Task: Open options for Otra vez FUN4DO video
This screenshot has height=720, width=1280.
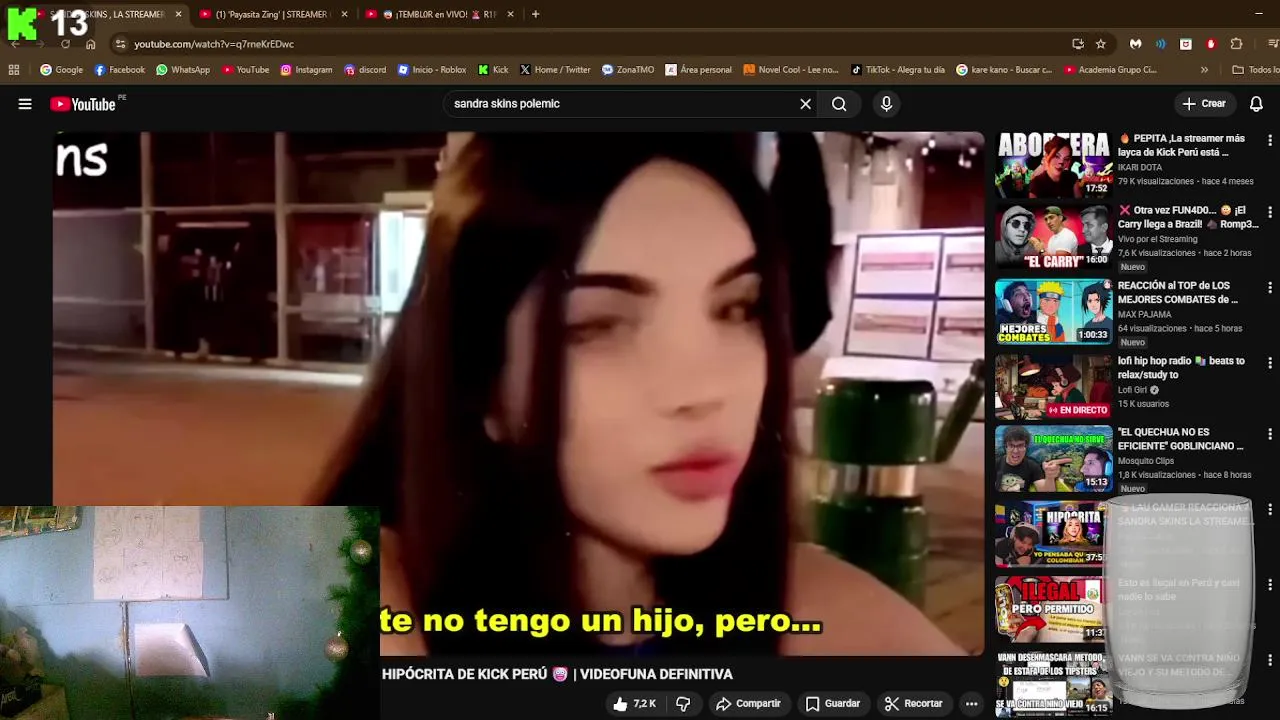Action: point(1270,212)
